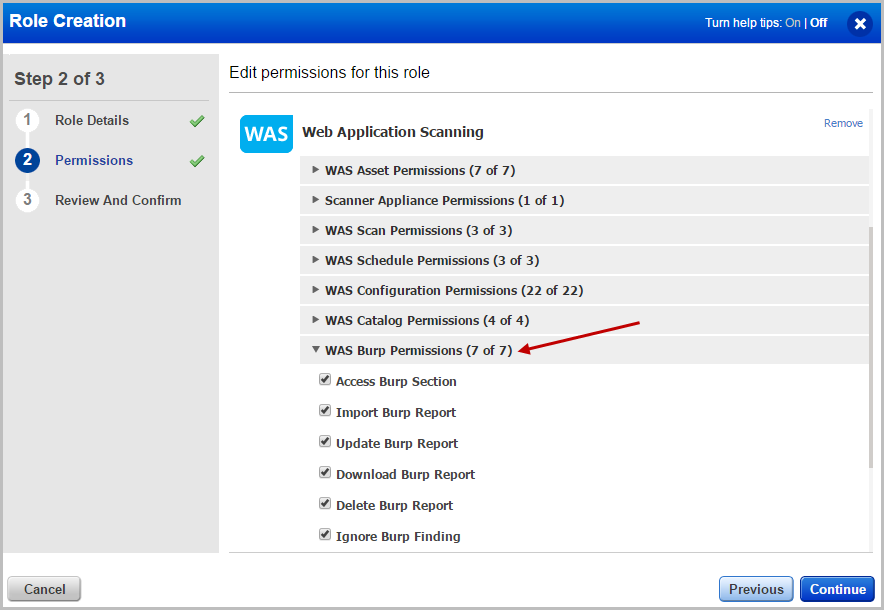Click the Cancel button
884x610 pixels.
pos(43,589)
